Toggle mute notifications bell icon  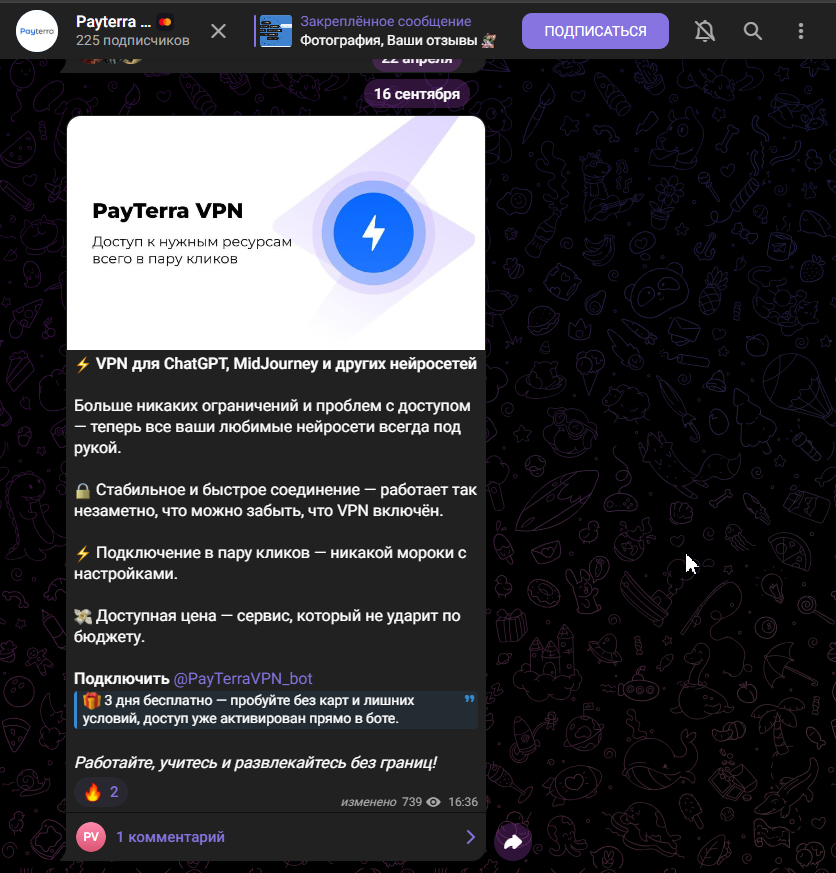(705, 31)
